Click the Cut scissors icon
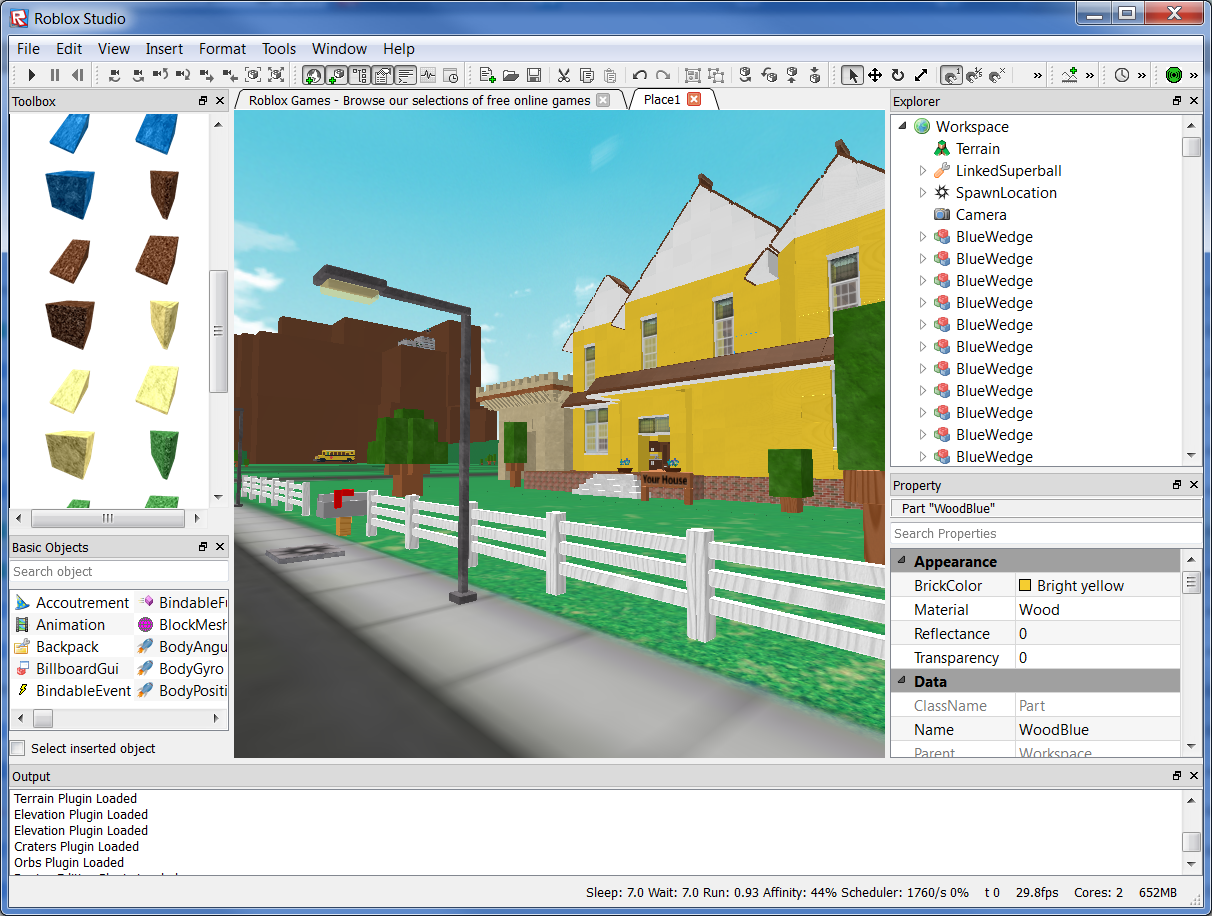The height and width of the screenshot is (916, 1212). click(x=563, y=75)
